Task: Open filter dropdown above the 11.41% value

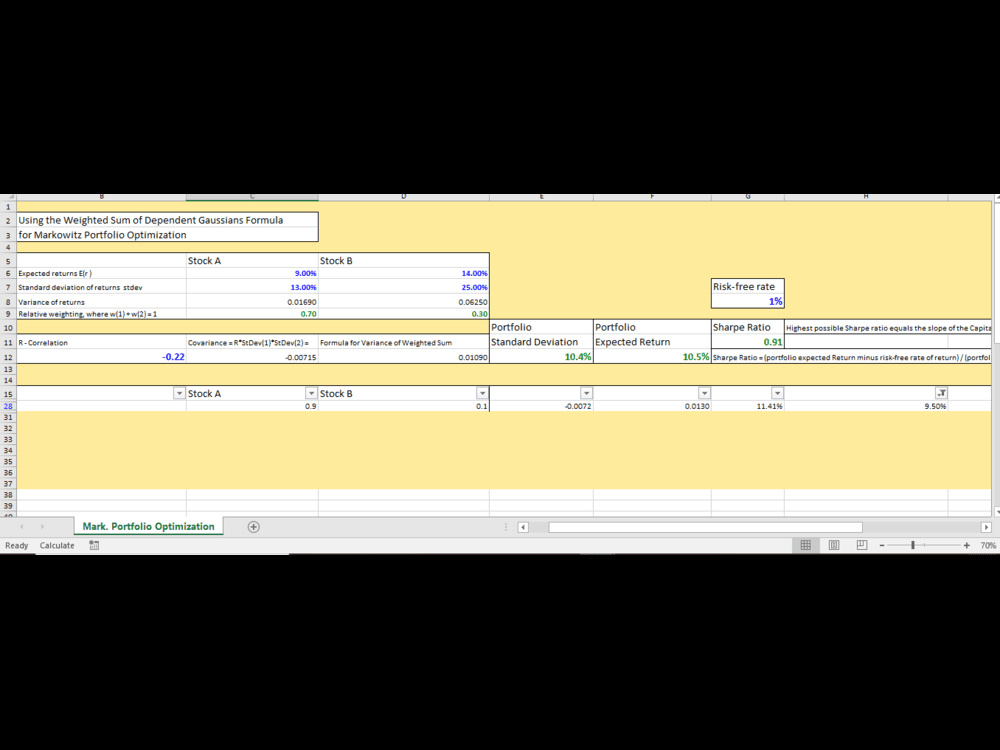Action: tap(777, 393)
